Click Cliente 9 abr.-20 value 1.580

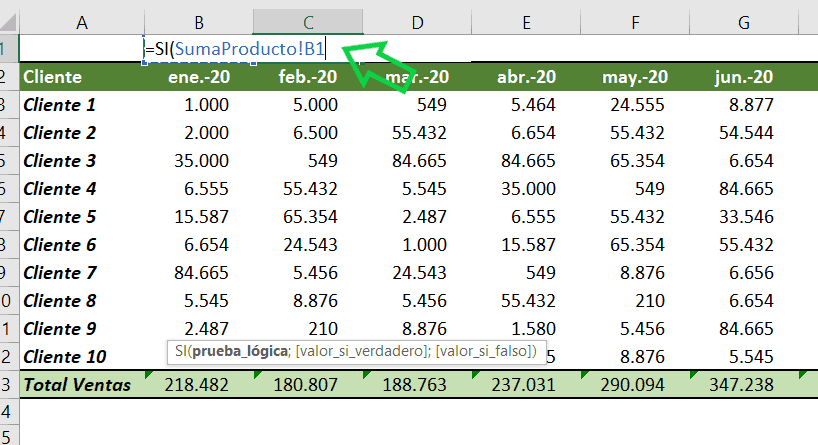(526, 329)
